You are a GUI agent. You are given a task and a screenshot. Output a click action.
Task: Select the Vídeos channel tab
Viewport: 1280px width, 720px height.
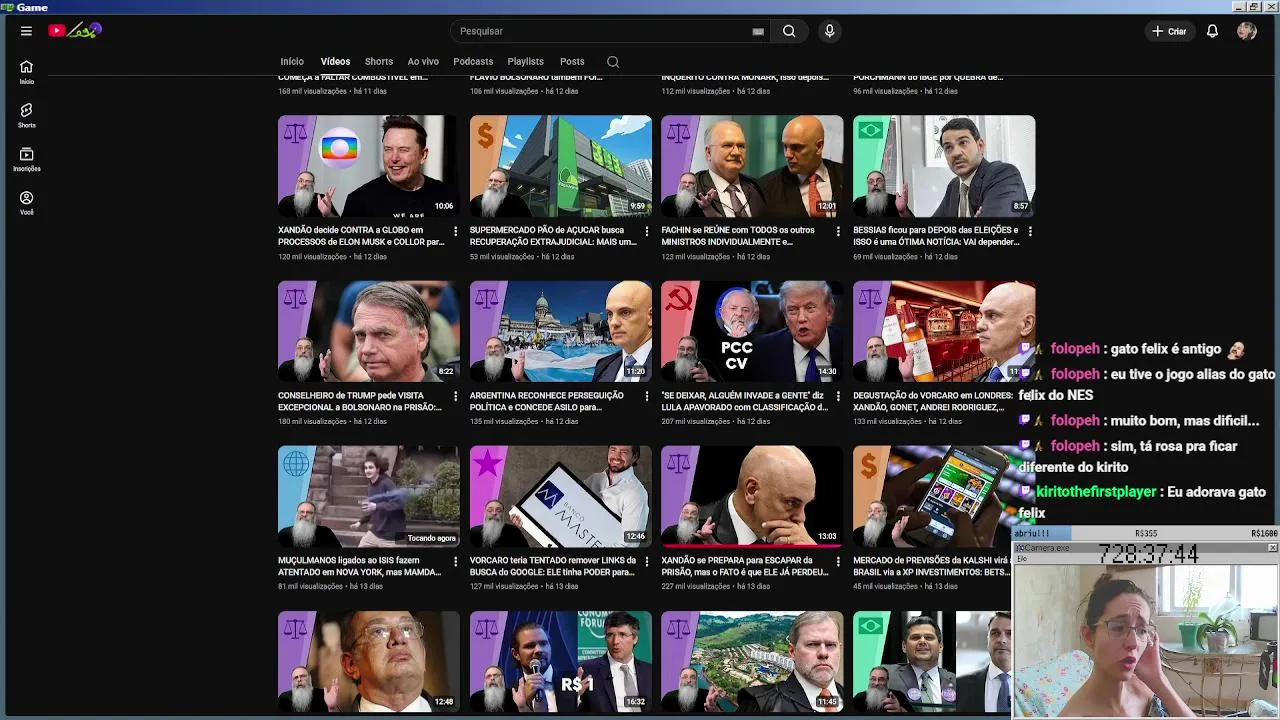(335, 62)
